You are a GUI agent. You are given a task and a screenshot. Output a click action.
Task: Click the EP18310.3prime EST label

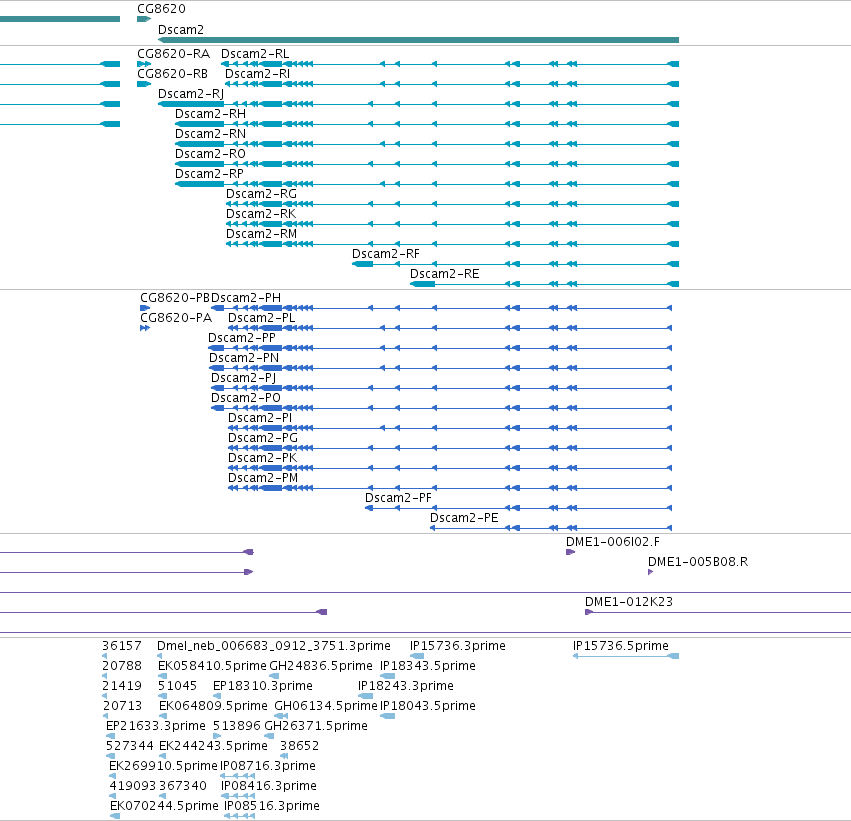(263, 686)
